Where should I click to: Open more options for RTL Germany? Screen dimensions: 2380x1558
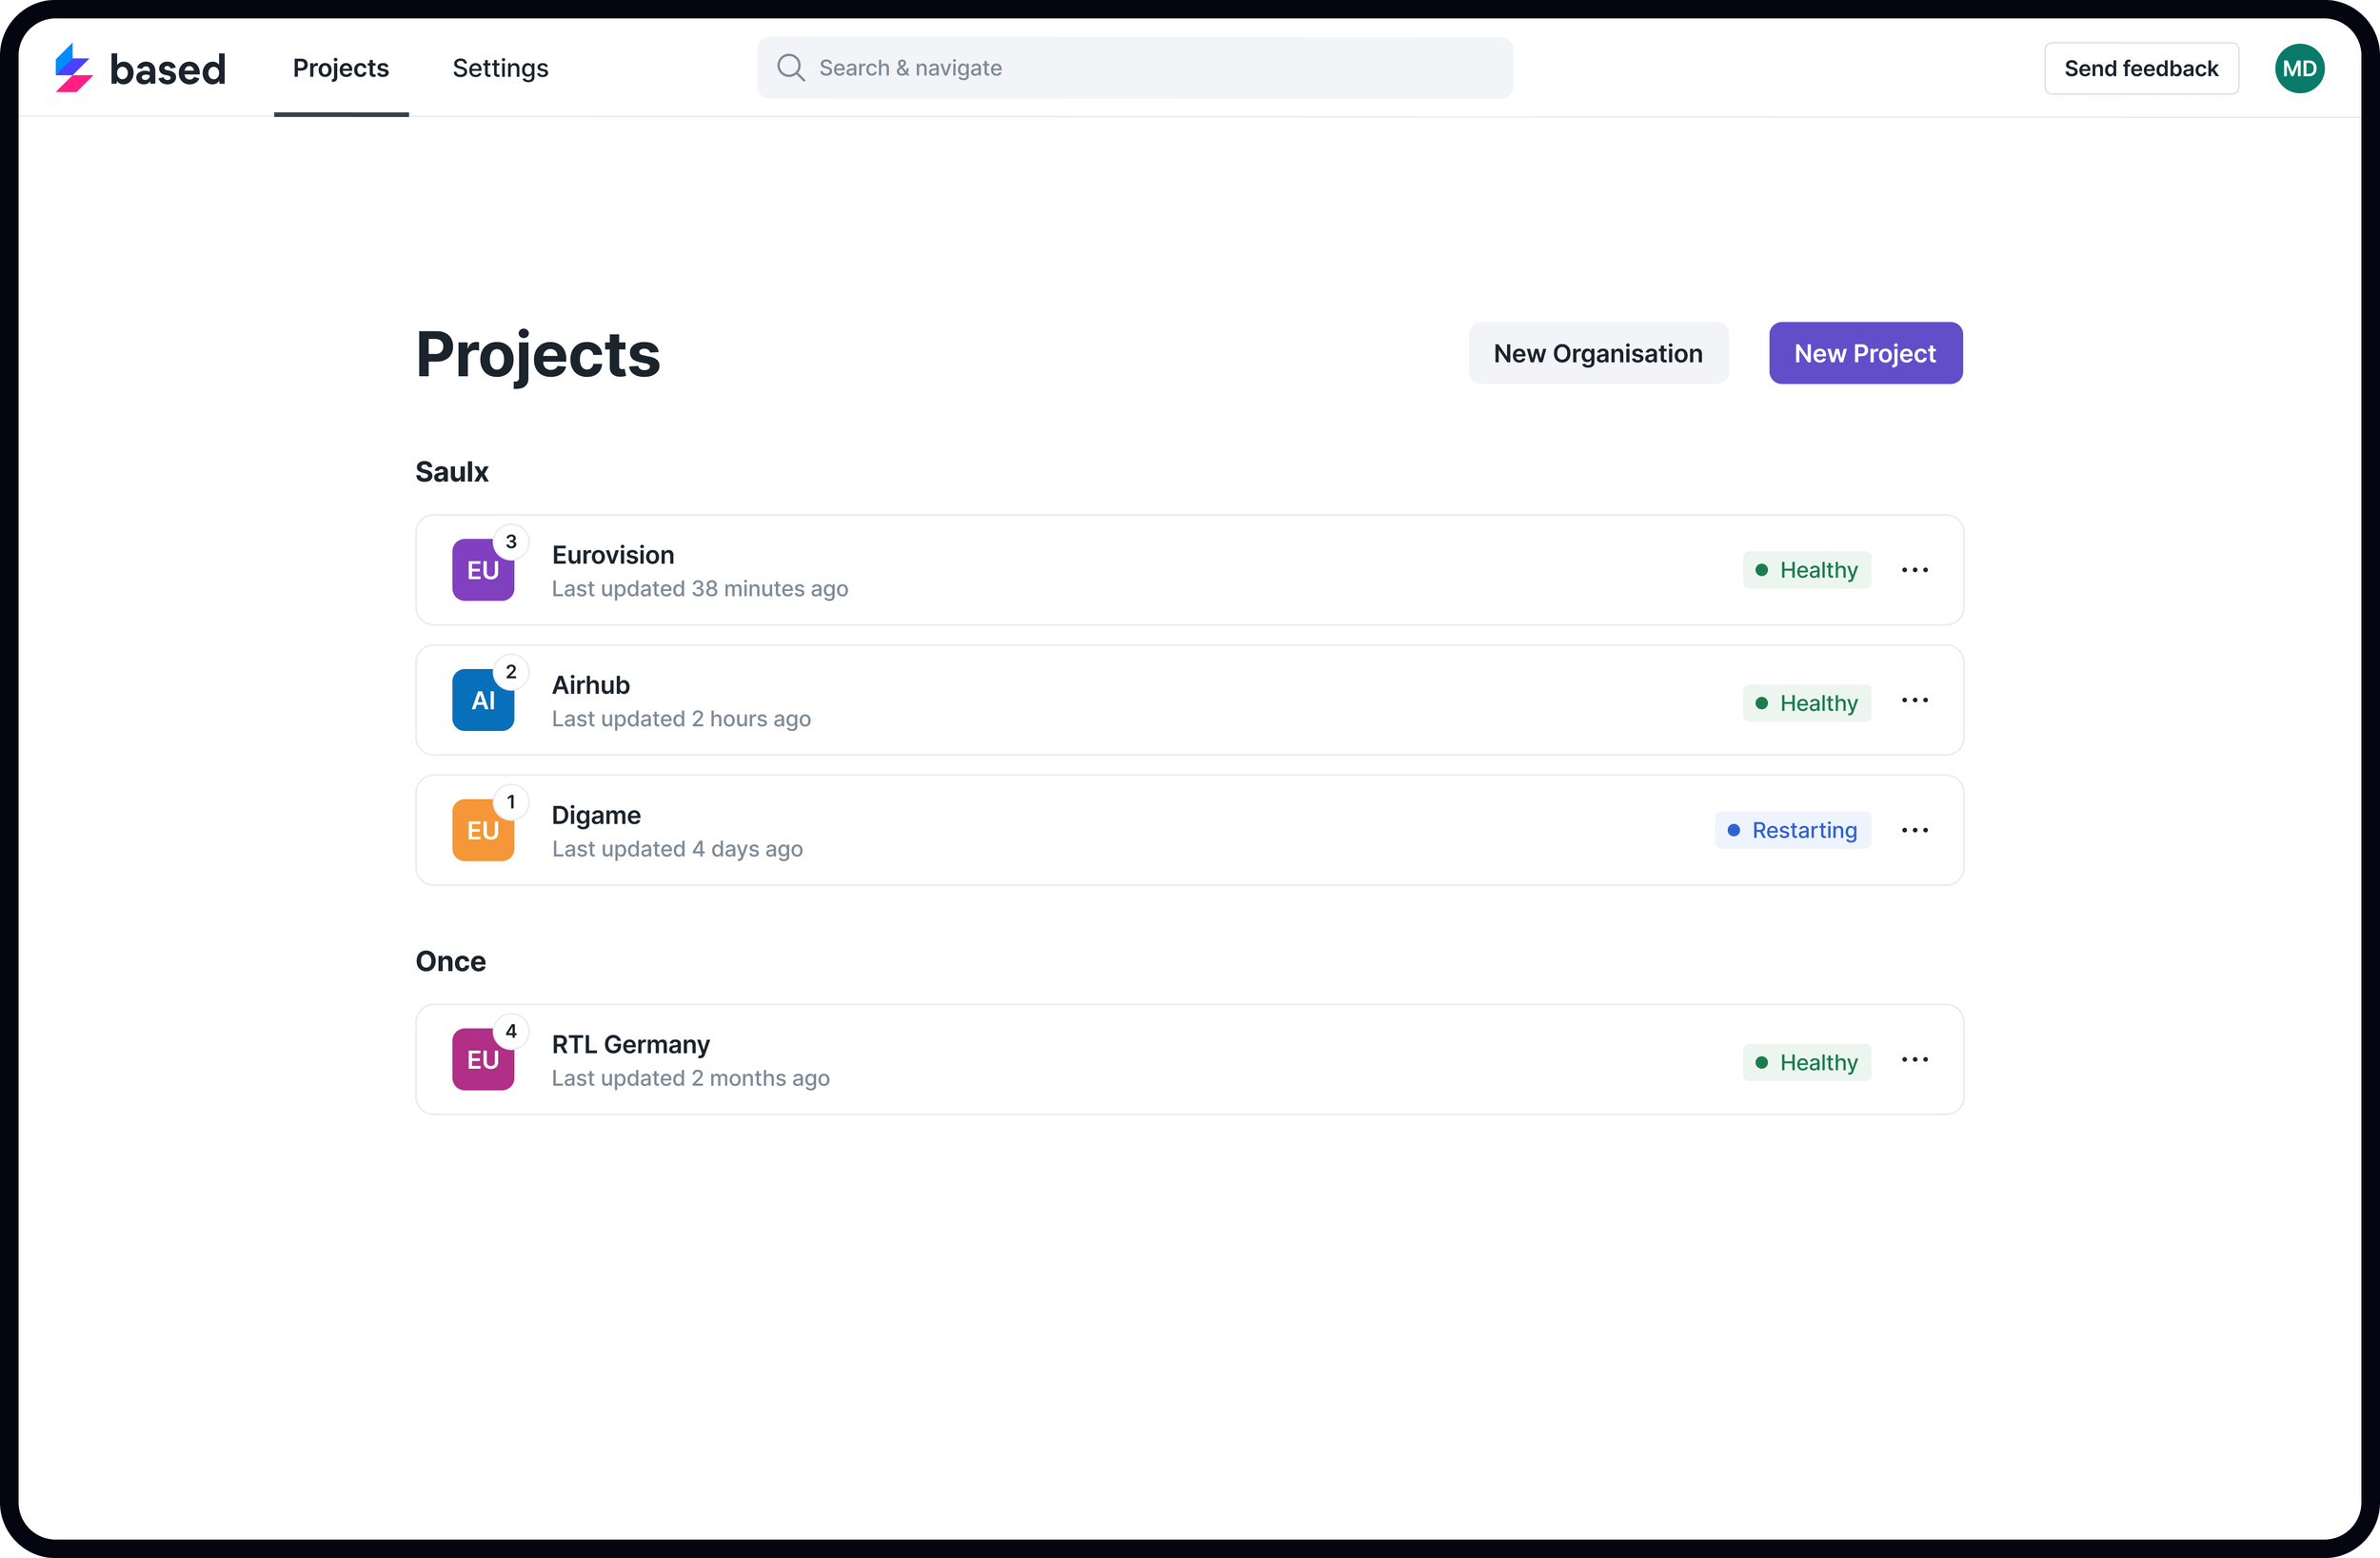point(1914,1060)
